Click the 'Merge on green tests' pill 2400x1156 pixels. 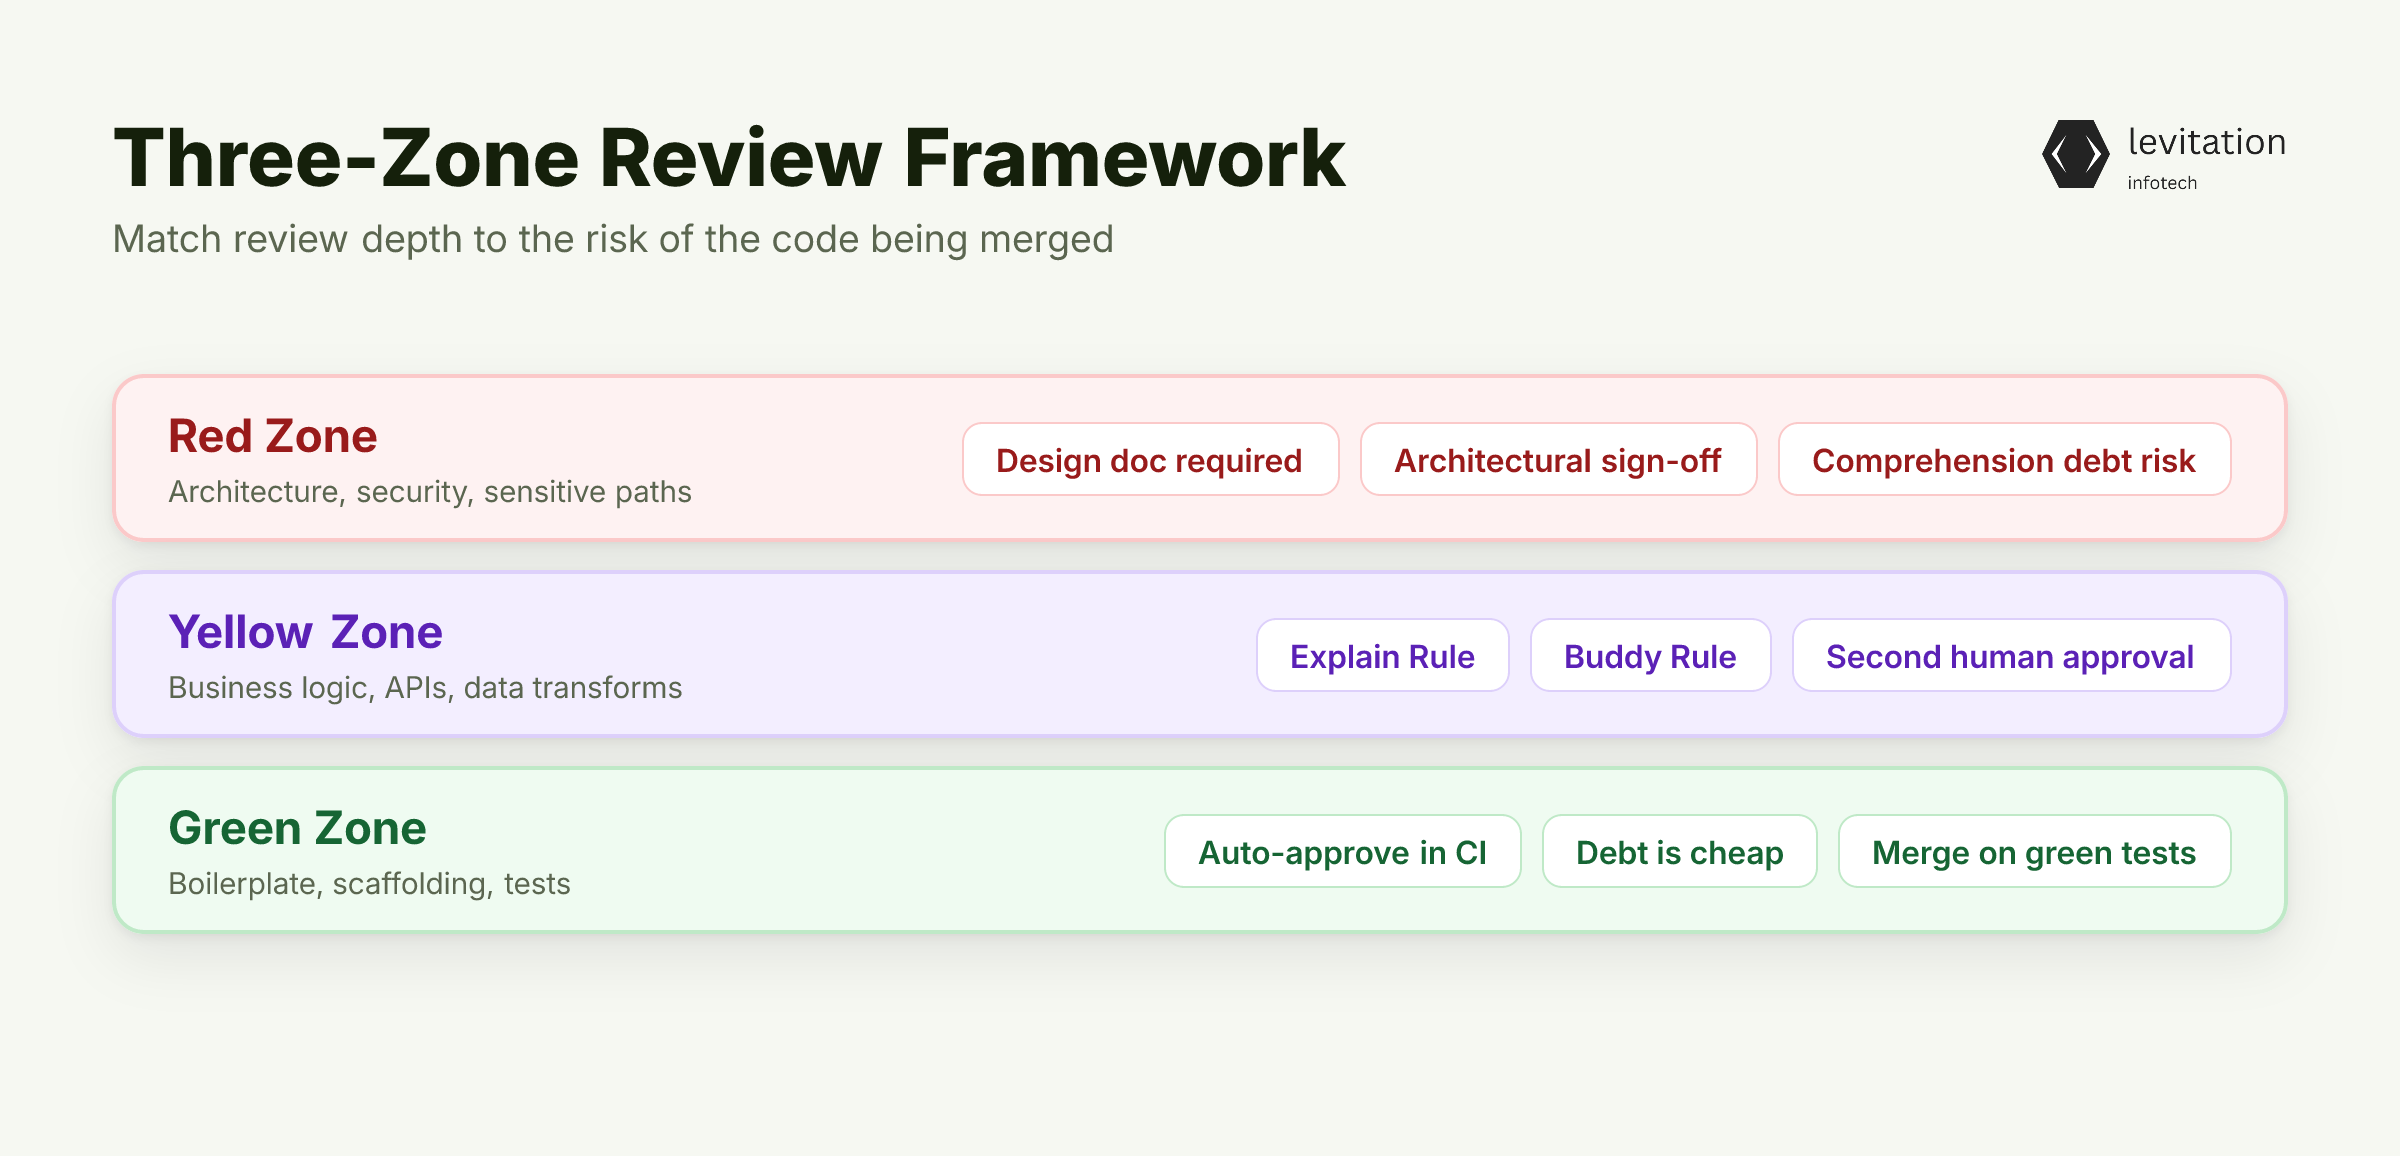pyautogui.click(x=2034, y=851)
